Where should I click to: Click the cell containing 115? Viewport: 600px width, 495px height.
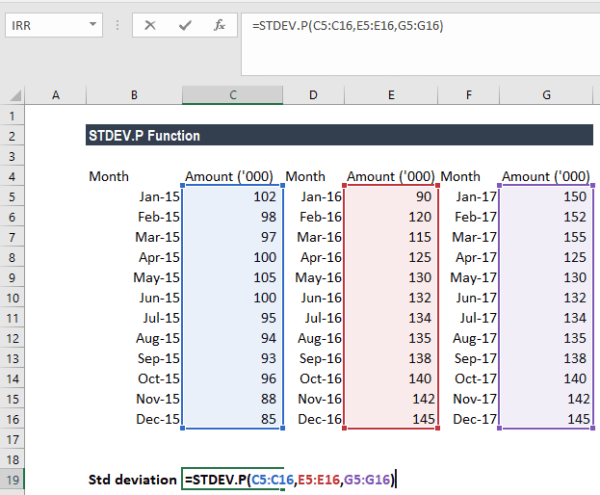(391, 237)
